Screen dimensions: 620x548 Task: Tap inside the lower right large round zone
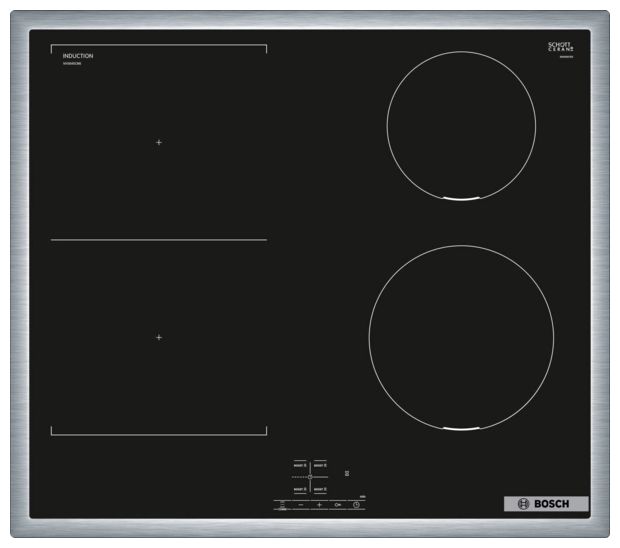pos(461,338)
